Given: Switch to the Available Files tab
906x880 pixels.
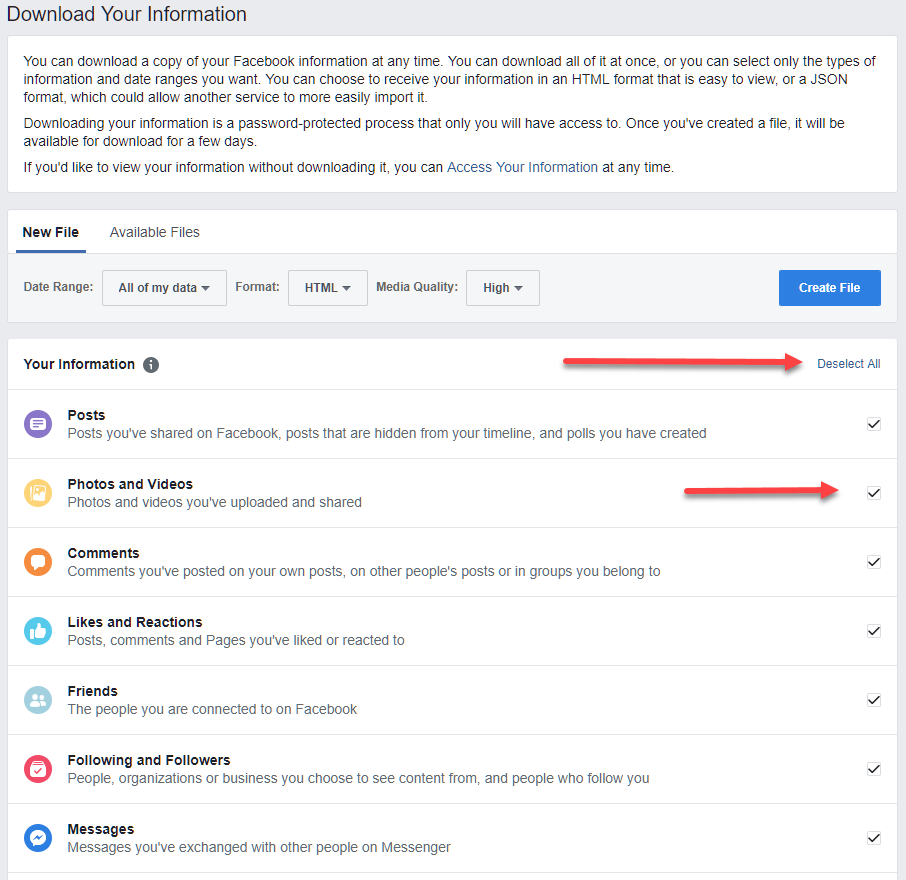Looking at the screenshot, I should [154, 232].
